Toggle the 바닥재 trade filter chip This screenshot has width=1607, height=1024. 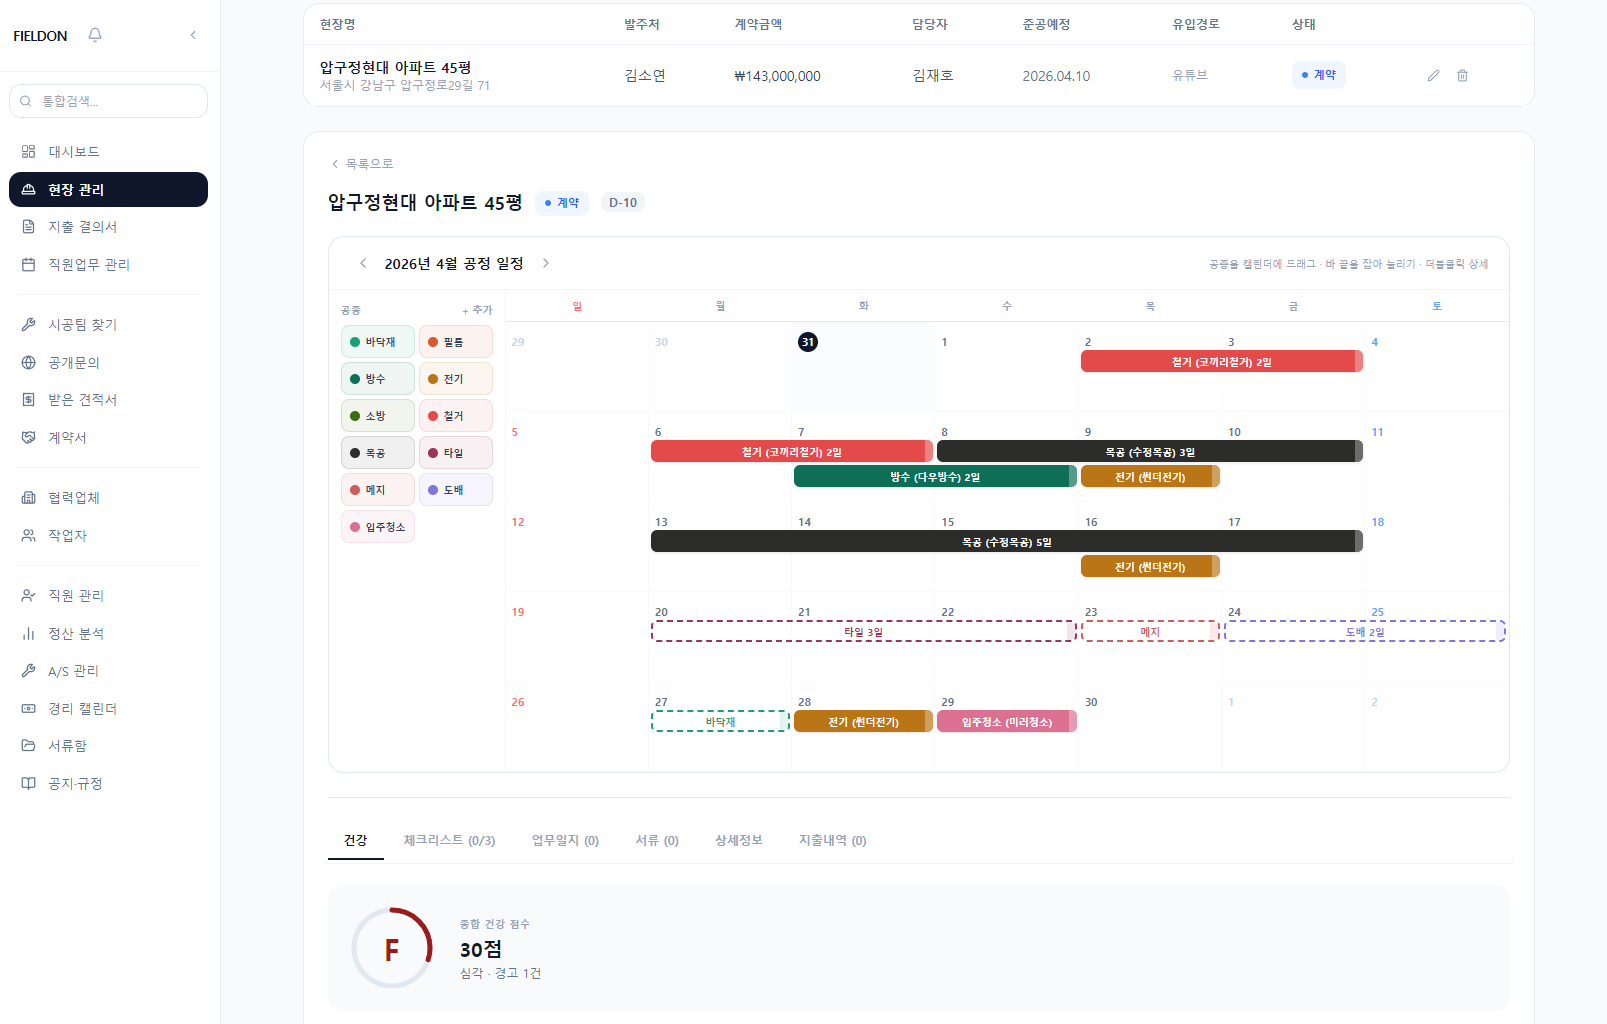click(x=377, y=341)
